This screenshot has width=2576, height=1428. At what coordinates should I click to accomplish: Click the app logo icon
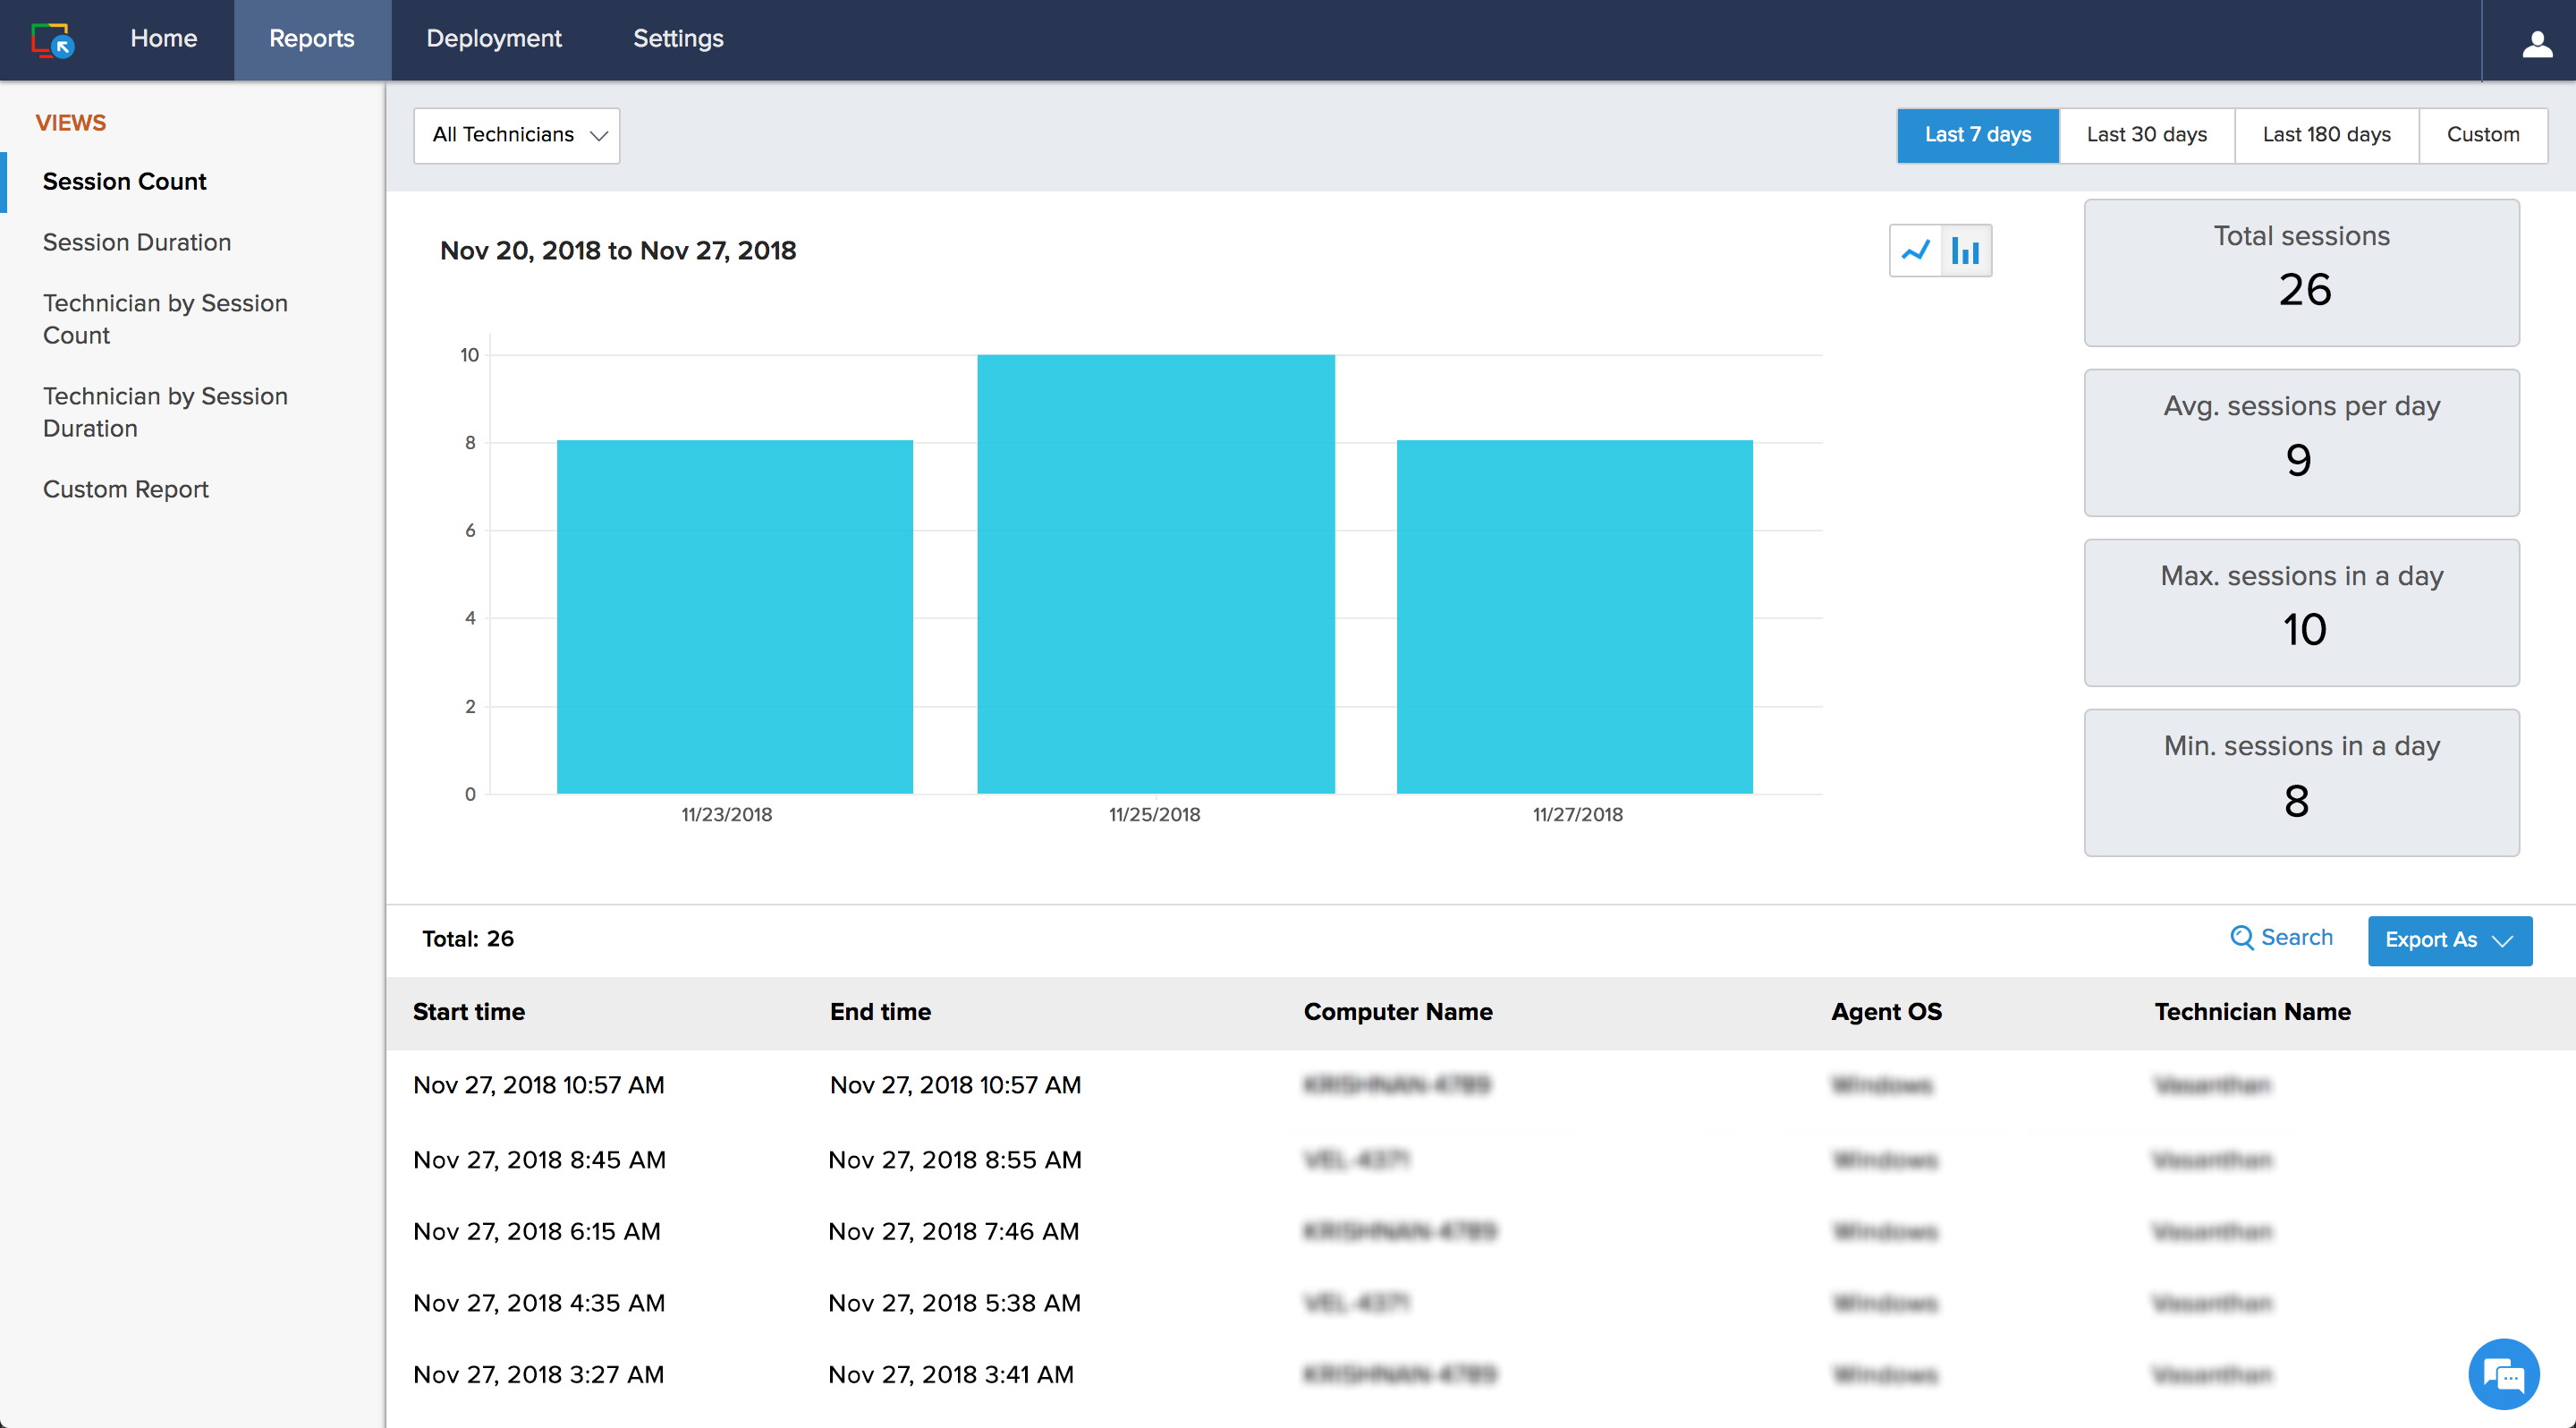52,40
